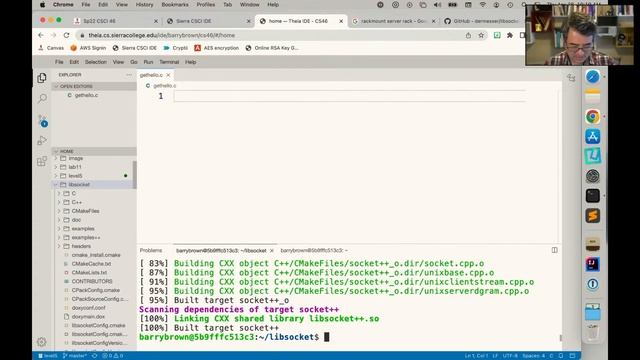Open the Sierra CSCI IDE bookmark
The height and width of the screenshot is (360, 640).
135,48
